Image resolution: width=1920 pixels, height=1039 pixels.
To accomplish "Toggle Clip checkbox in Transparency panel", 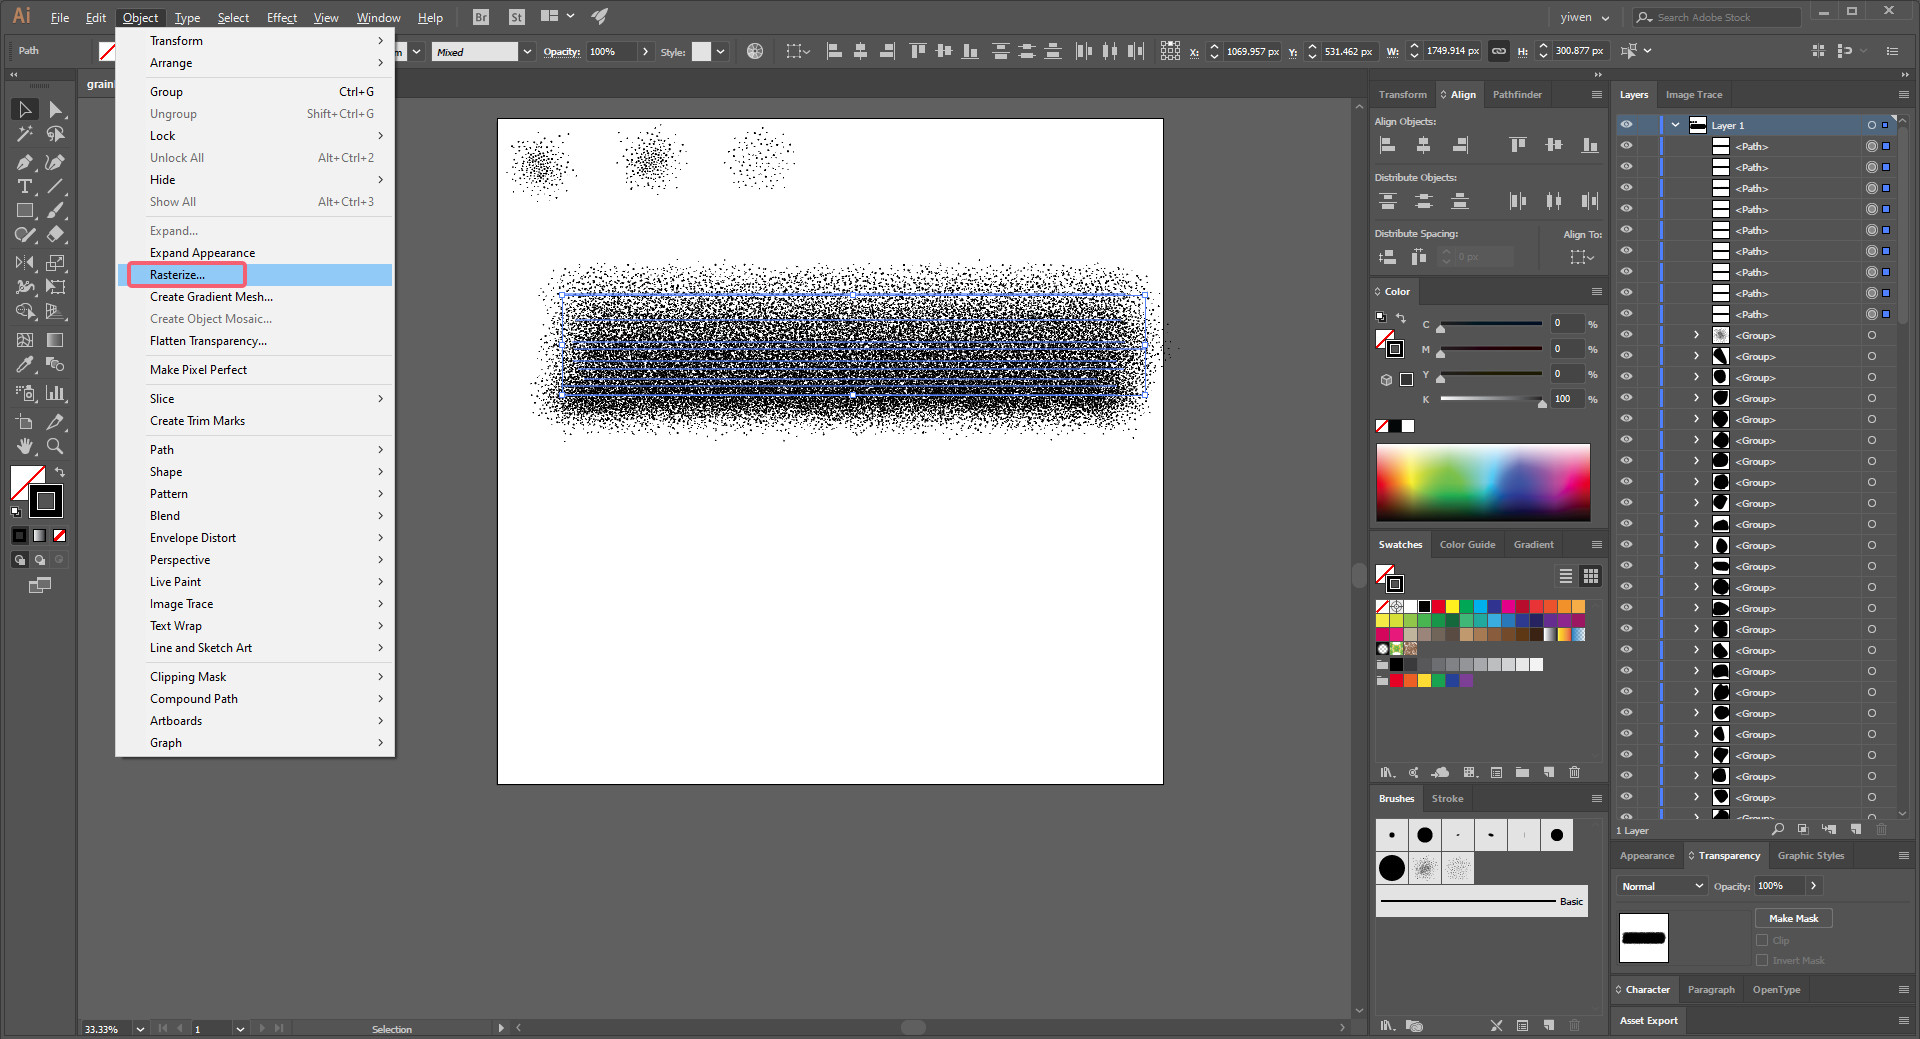I will (x=1762, y=940).
